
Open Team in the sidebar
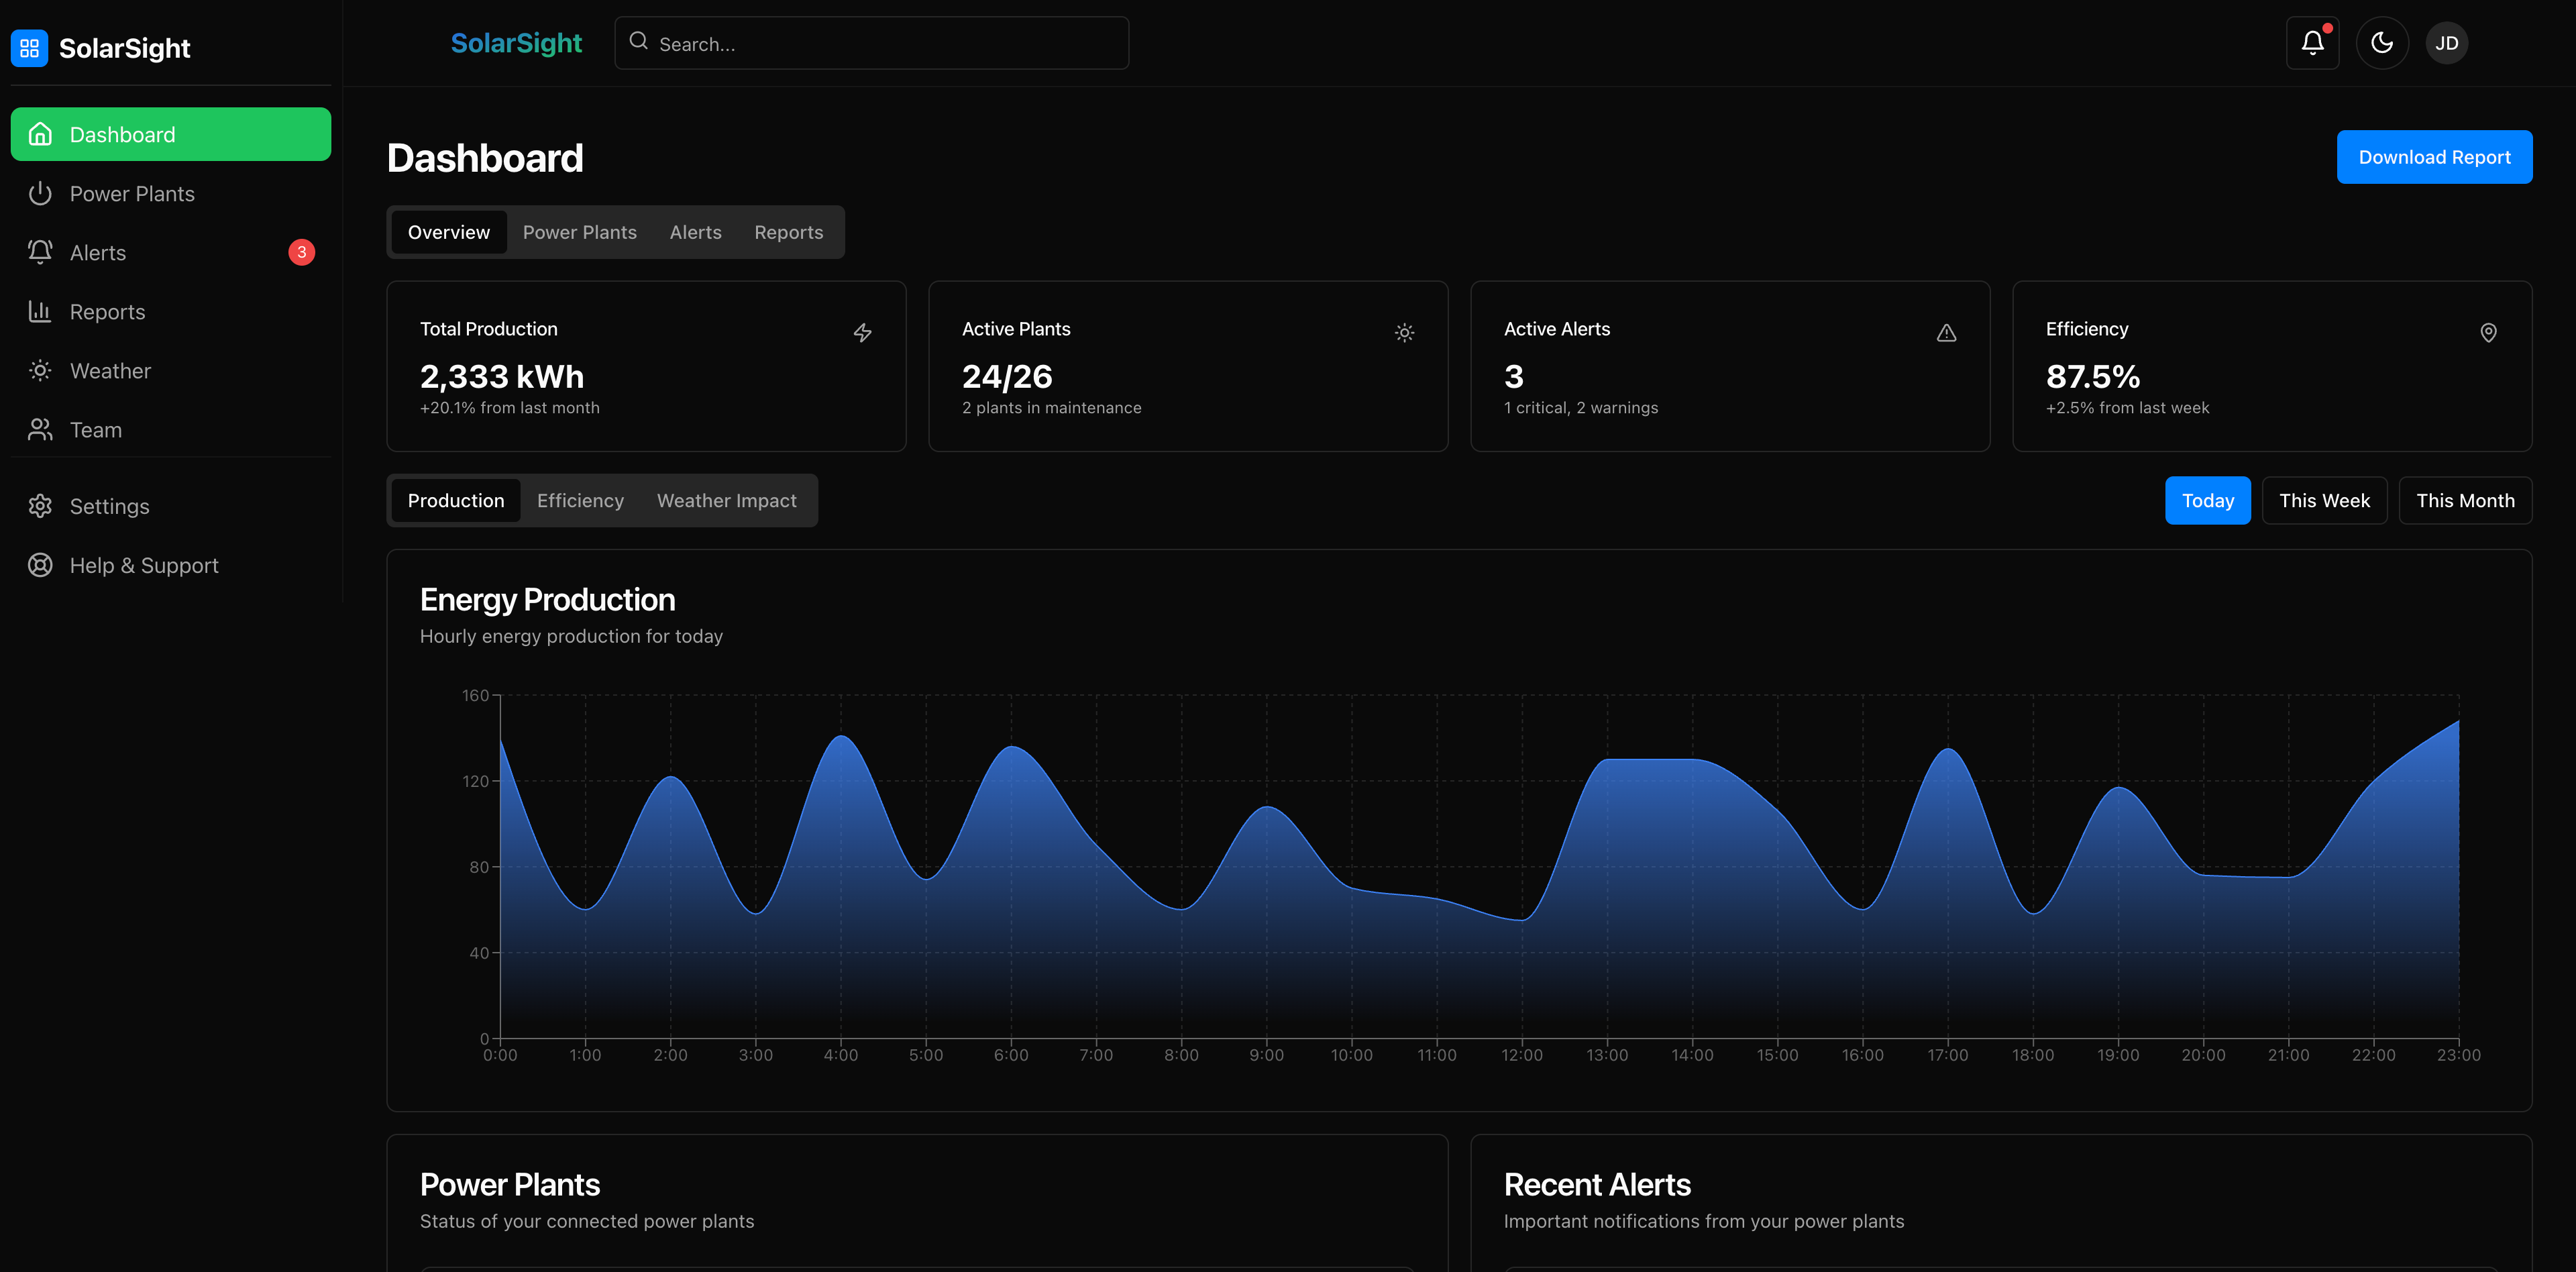click(x=96, y=430)
